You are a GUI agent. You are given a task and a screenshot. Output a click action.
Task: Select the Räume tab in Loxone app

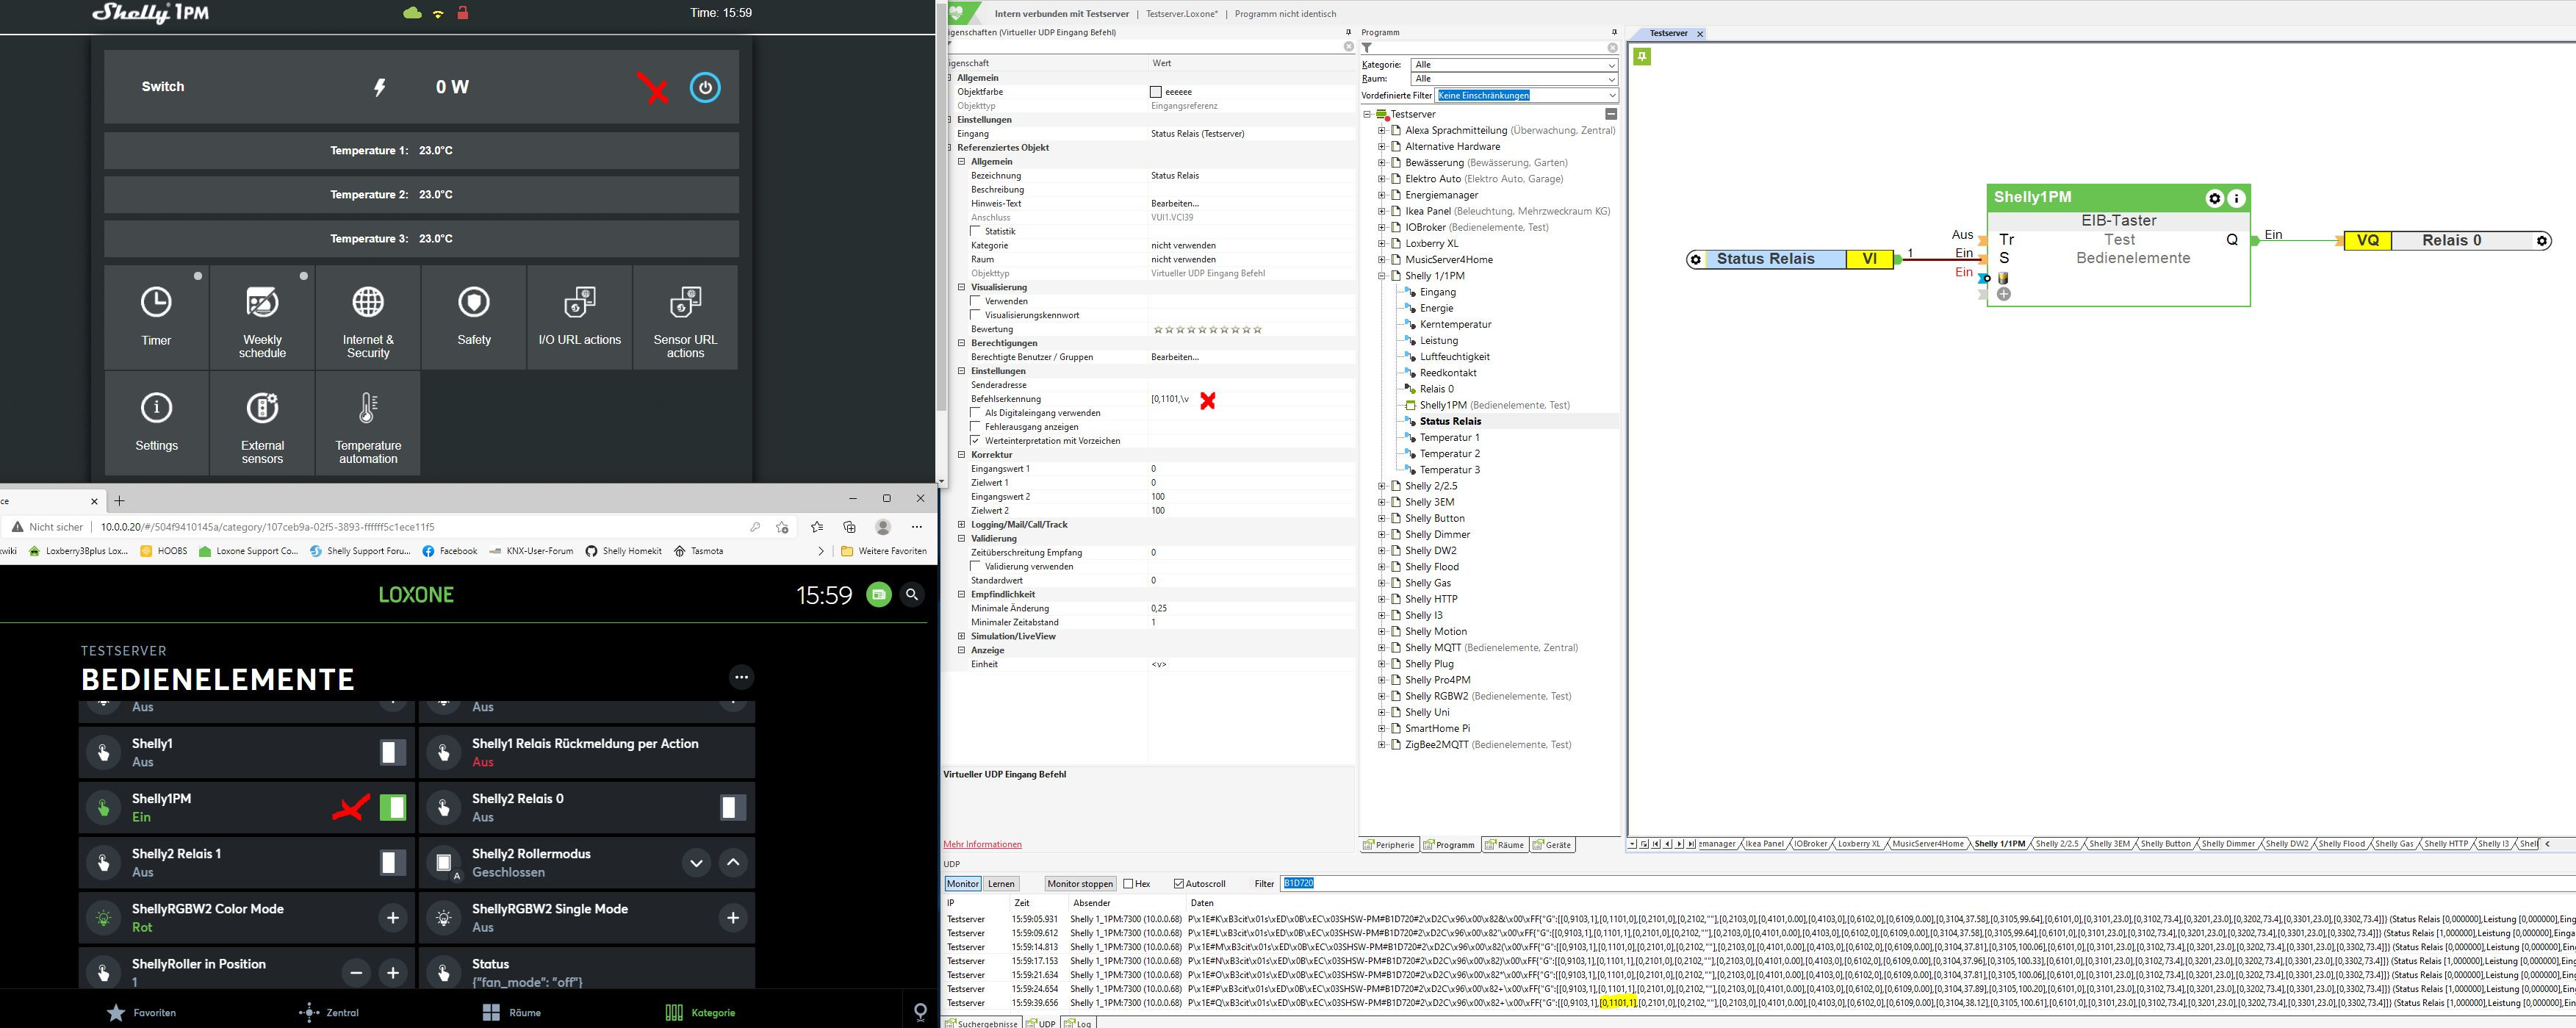[x=511, y=1012]
